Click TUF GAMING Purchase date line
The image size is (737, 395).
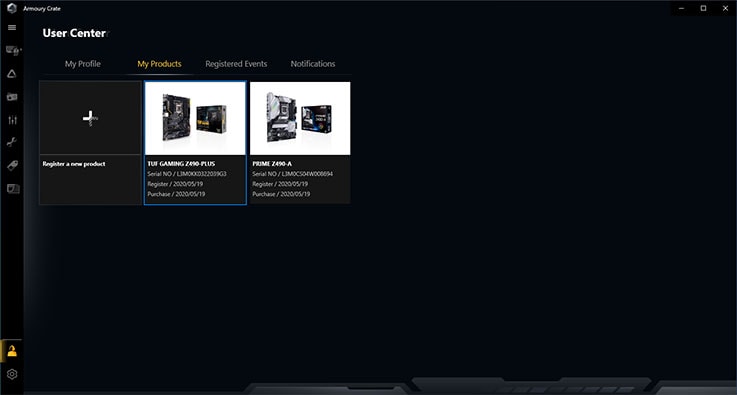click(x=176, y=194)
